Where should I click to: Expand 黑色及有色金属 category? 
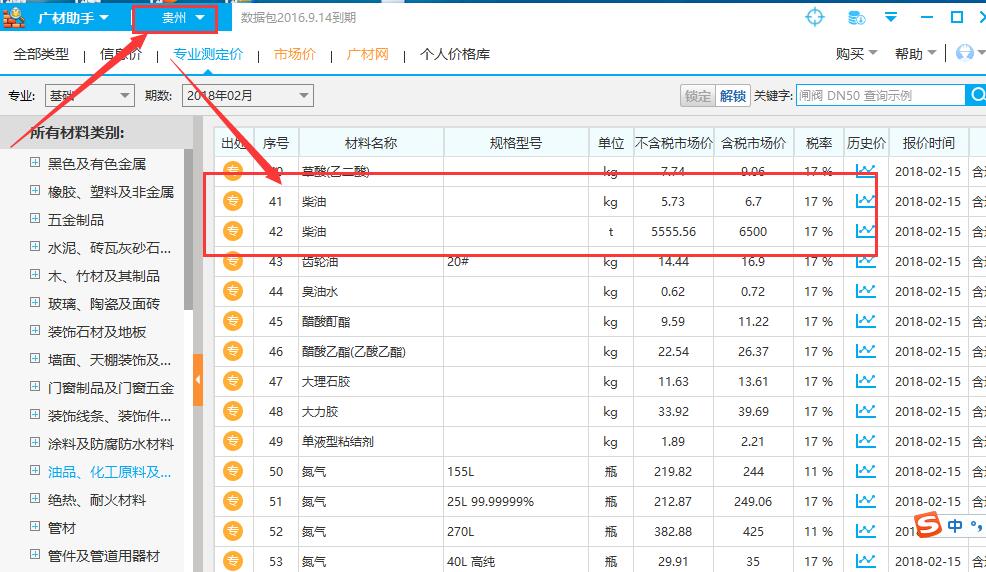[x=35, y=163]
